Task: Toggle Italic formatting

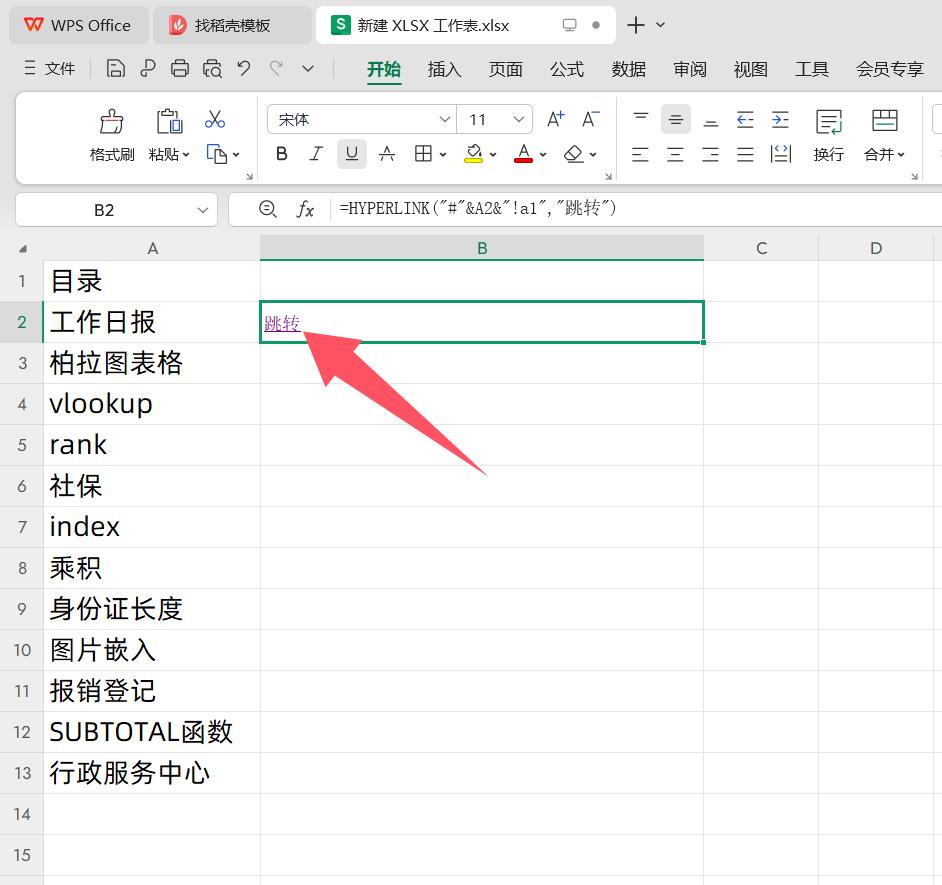Action: click(316, 154)
